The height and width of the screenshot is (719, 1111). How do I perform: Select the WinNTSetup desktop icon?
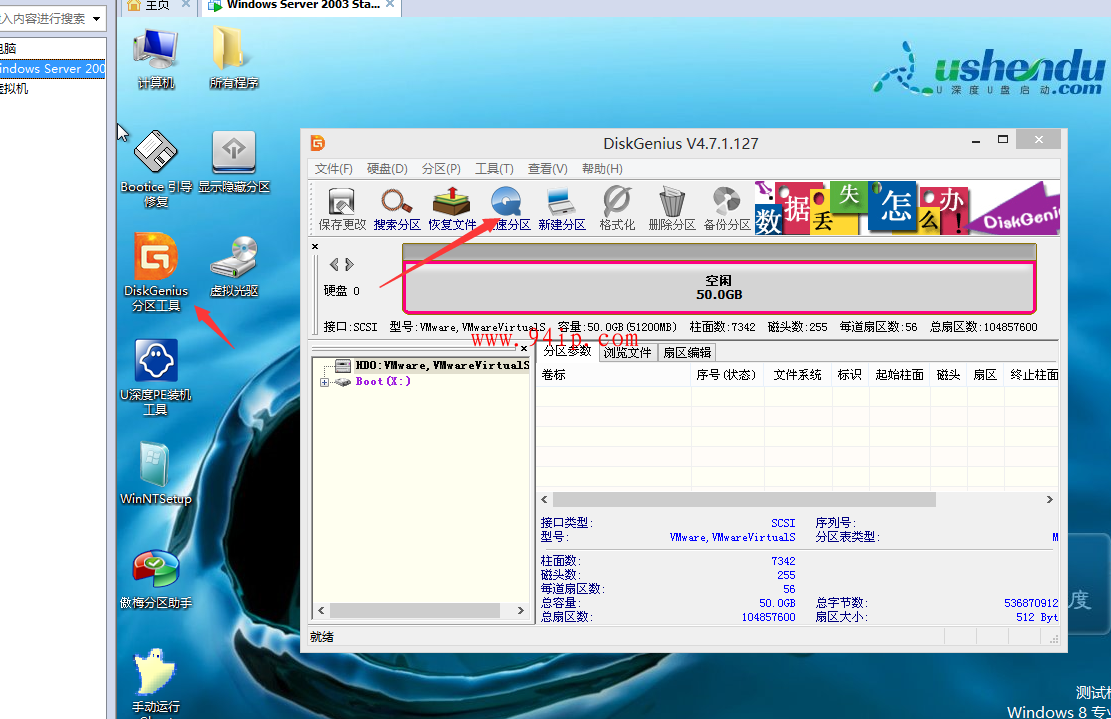(x=156, y=474)
